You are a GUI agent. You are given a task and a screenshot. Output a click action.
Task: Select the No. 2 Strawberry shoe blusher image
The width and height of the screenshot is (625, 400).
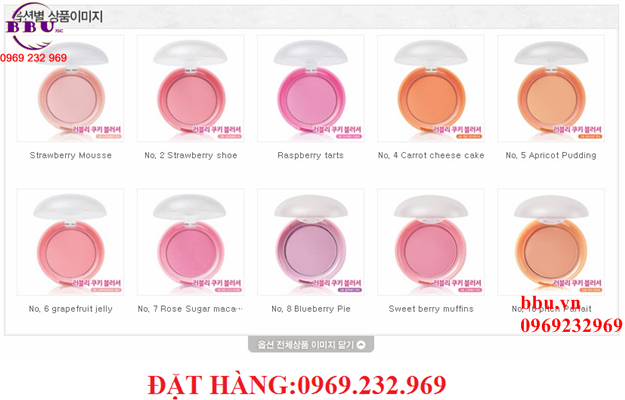click(x=191, y=88)
